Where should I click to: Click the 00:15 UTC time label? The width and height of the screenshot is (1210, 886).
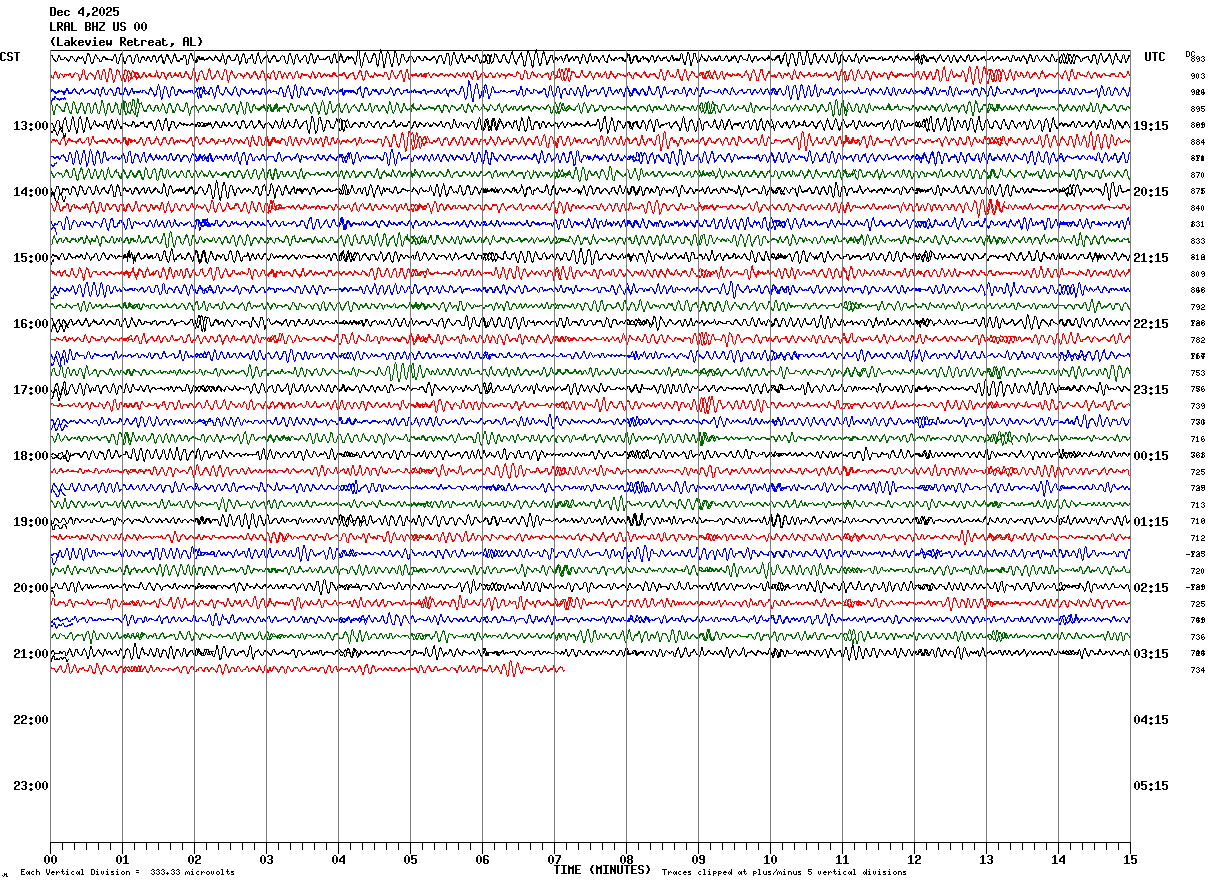coord(1150,456)
